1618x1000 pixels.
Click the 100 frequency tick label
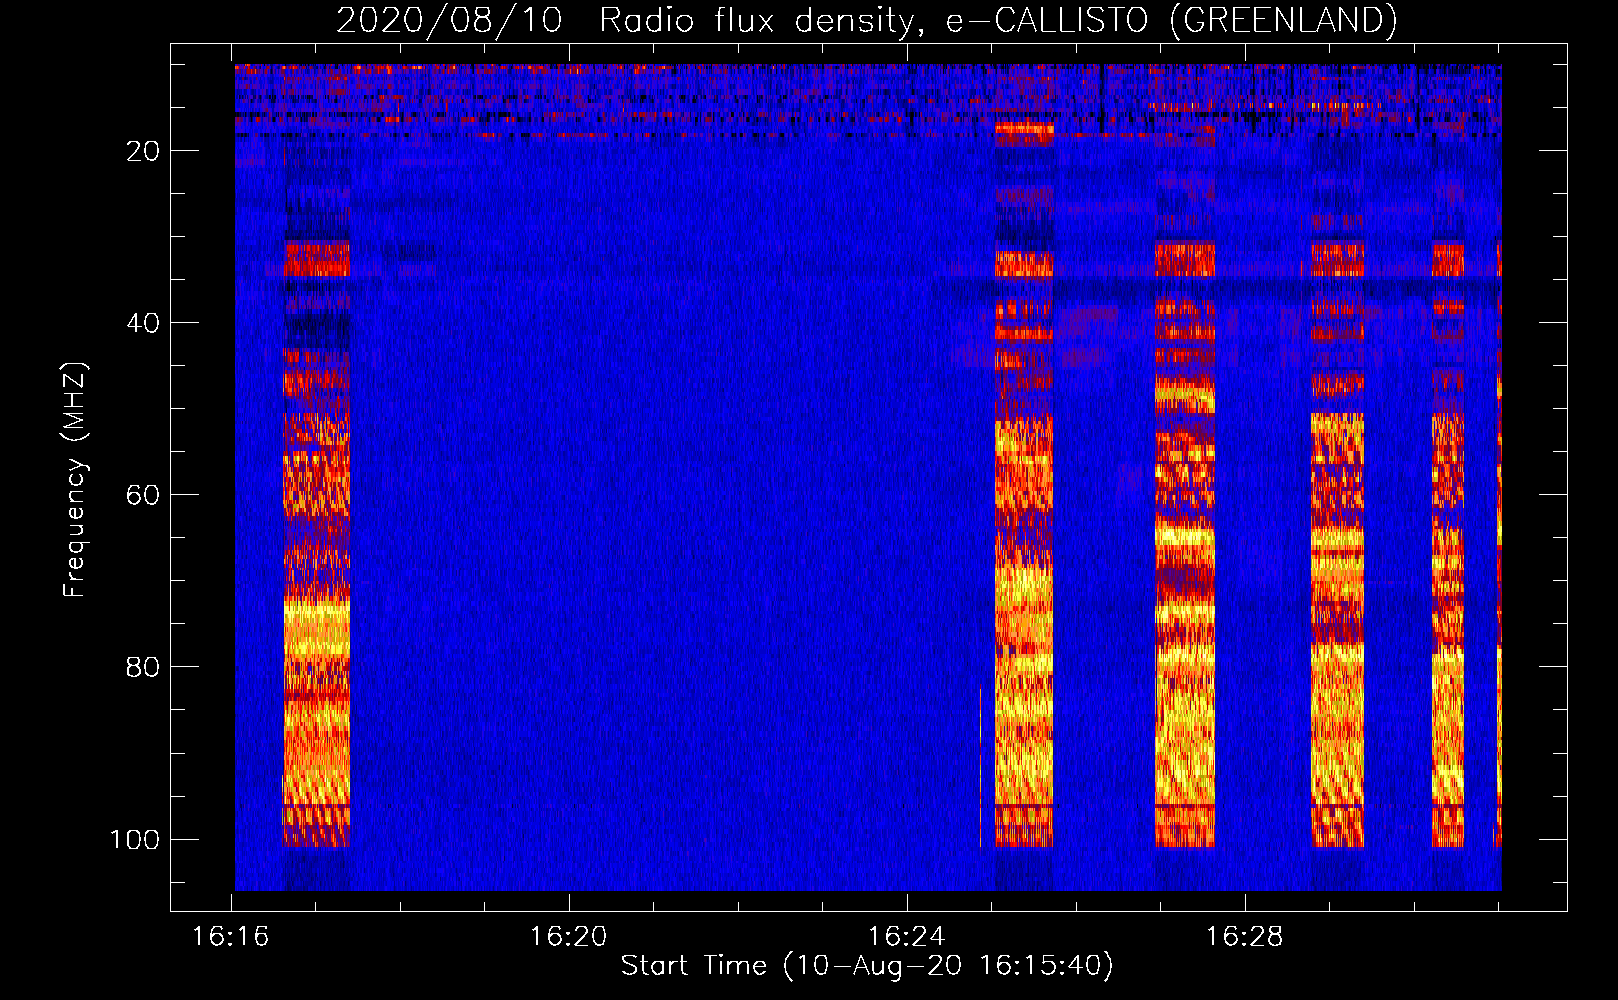[x=135, y=839]
